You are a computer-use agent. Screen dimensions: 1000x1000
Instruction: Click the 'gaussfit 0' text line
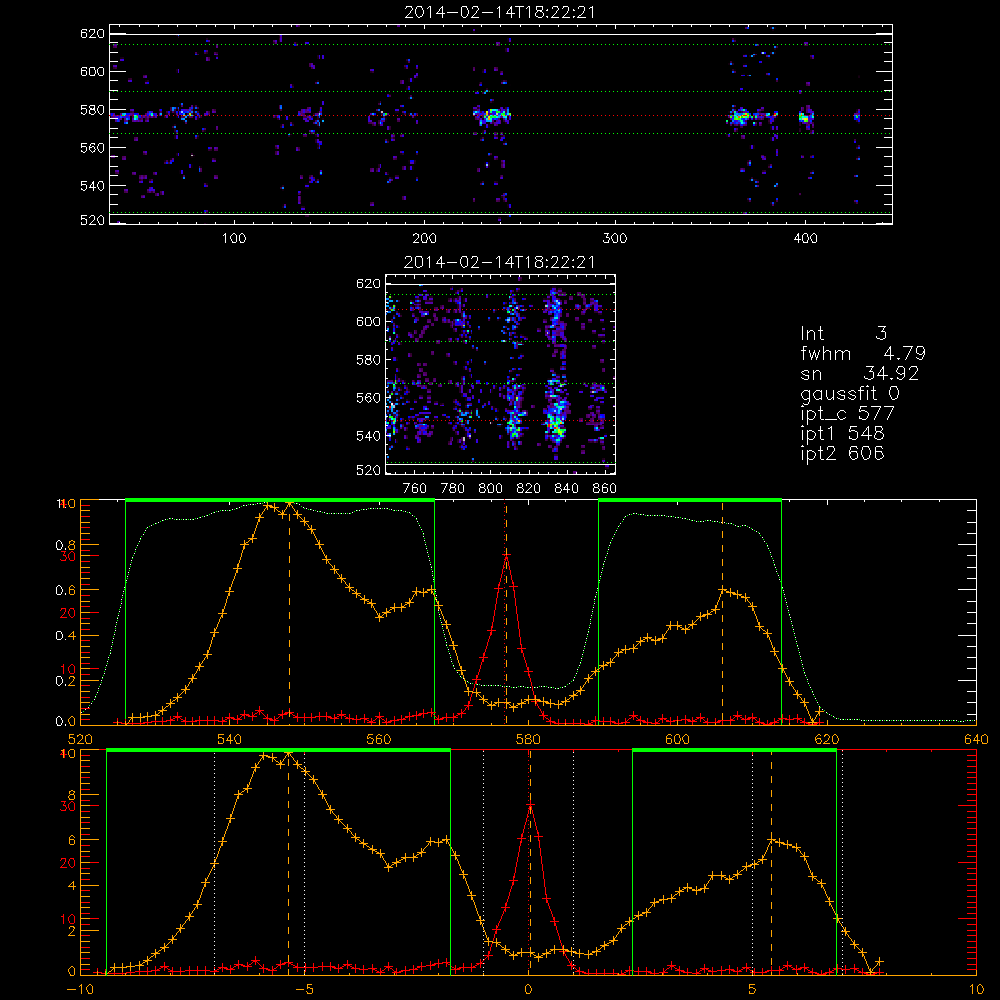[849, 393]
